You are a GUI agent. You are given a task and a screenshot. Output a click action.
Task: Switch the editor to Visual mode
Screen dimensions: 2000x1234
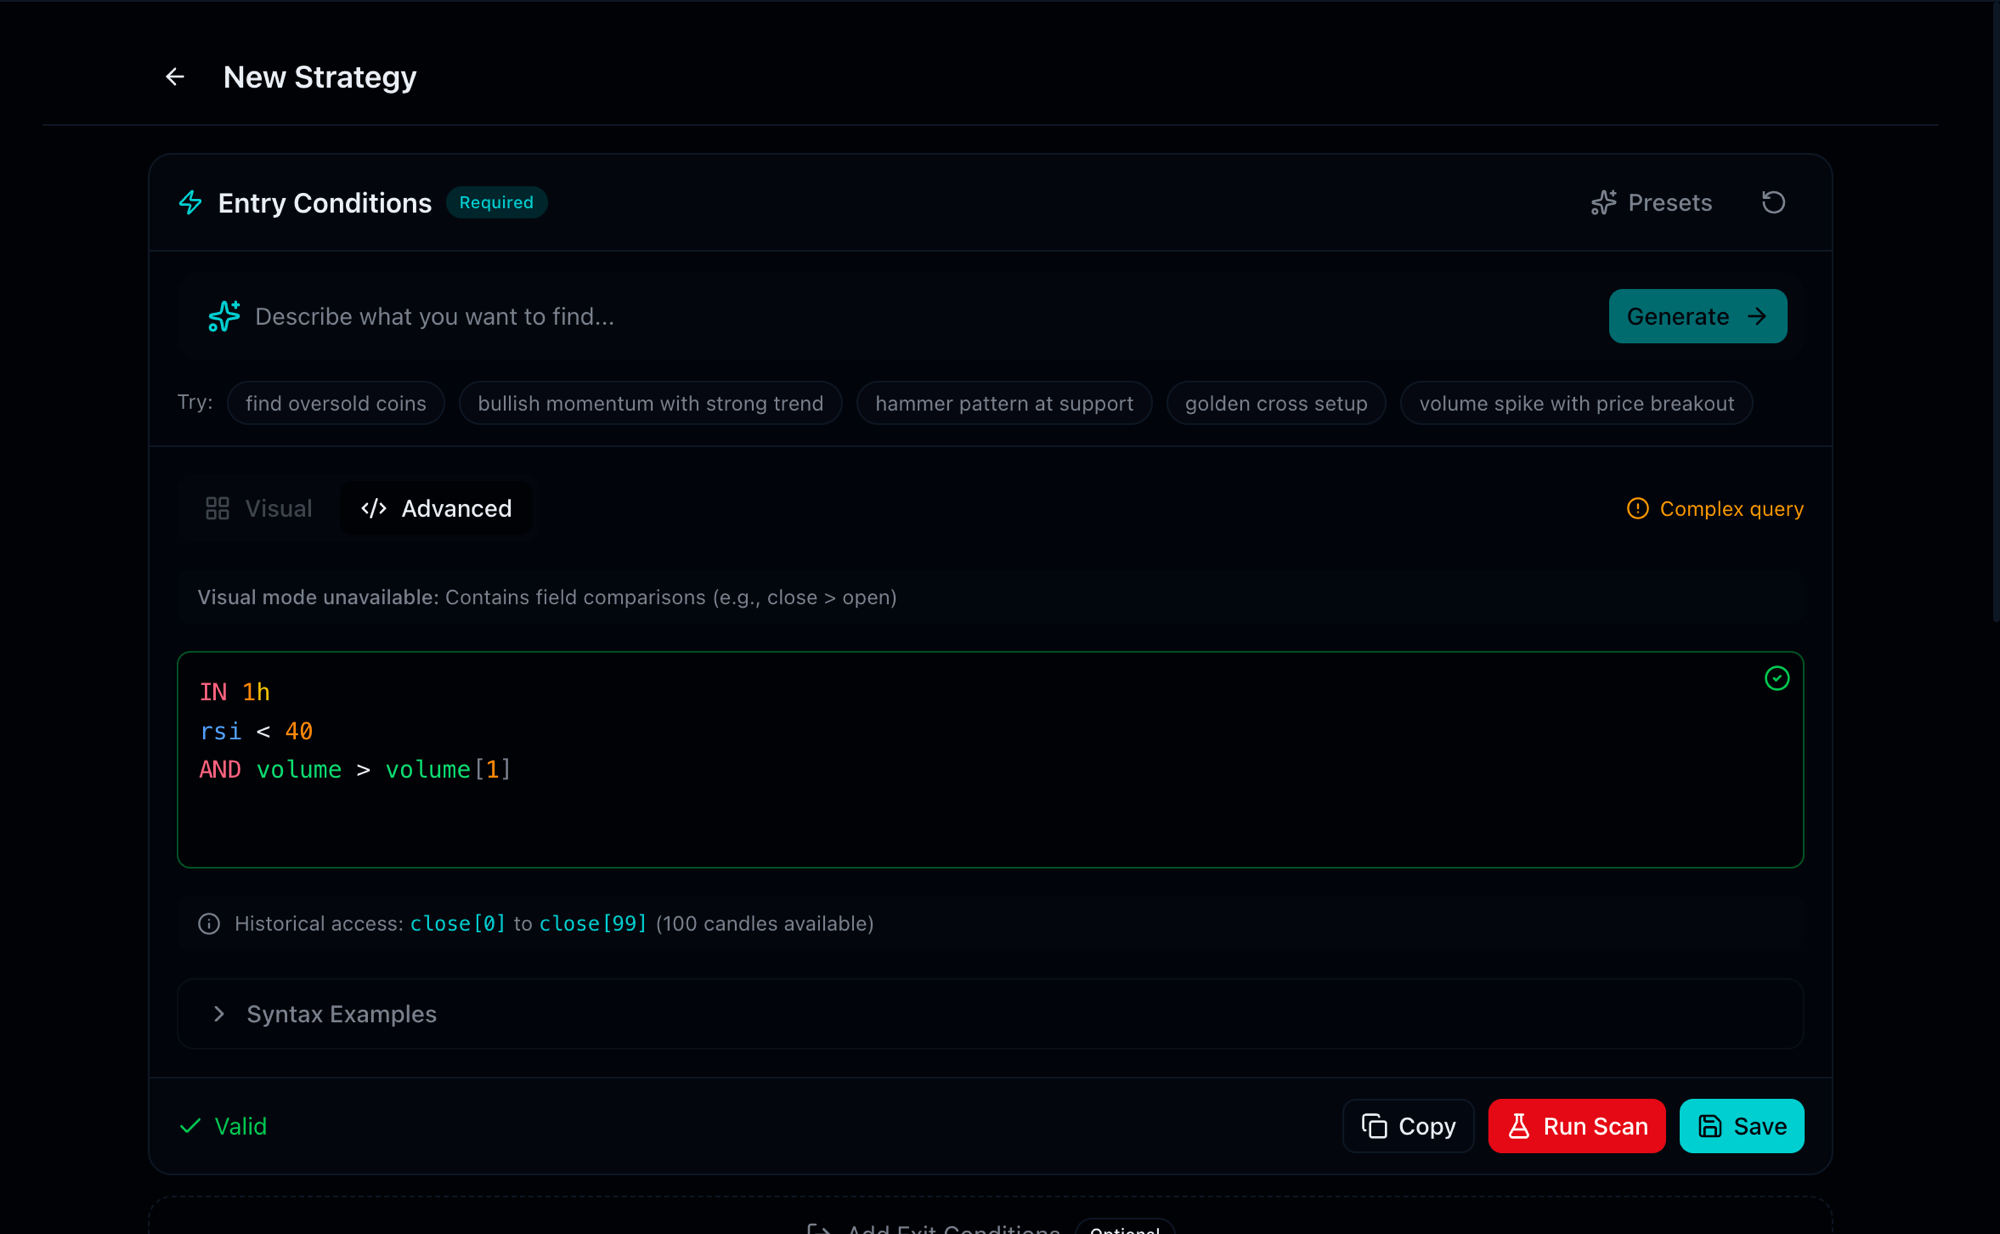[x=258, y=508]
